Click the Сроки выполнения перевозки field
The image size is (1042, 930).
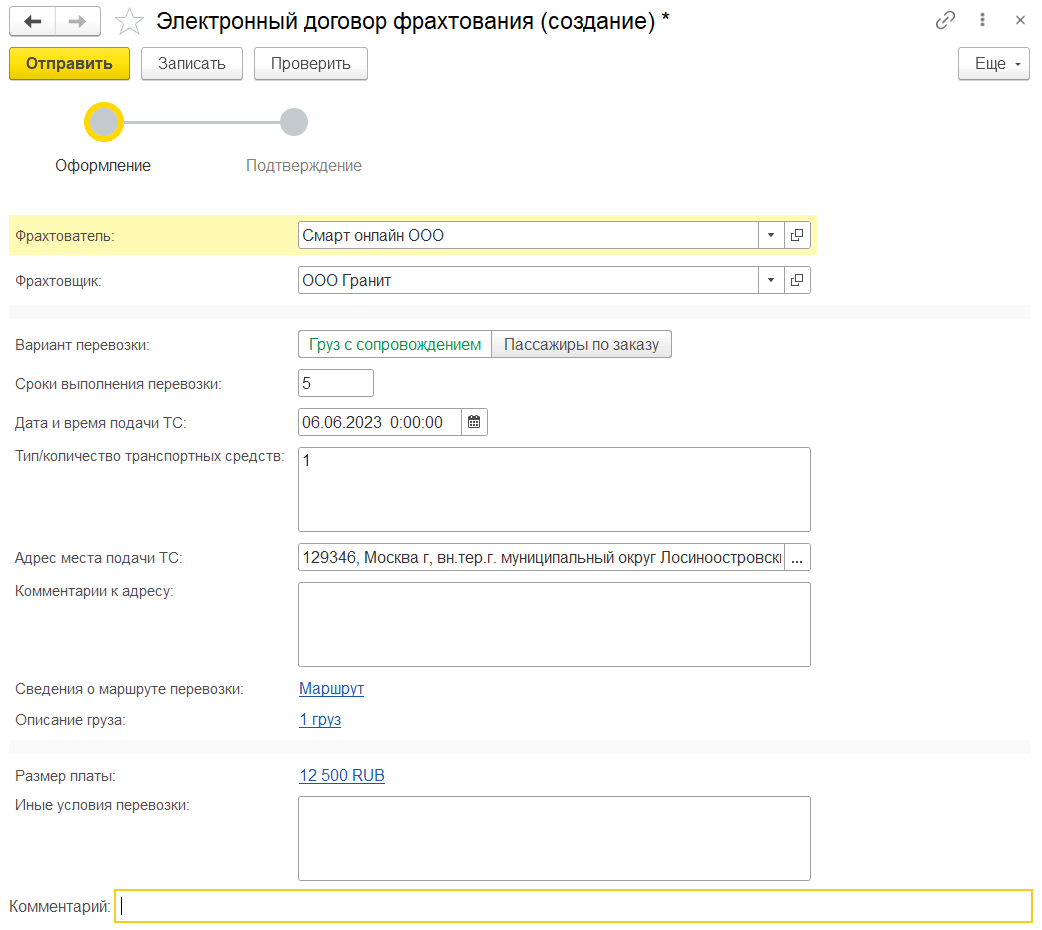[336, 384]
